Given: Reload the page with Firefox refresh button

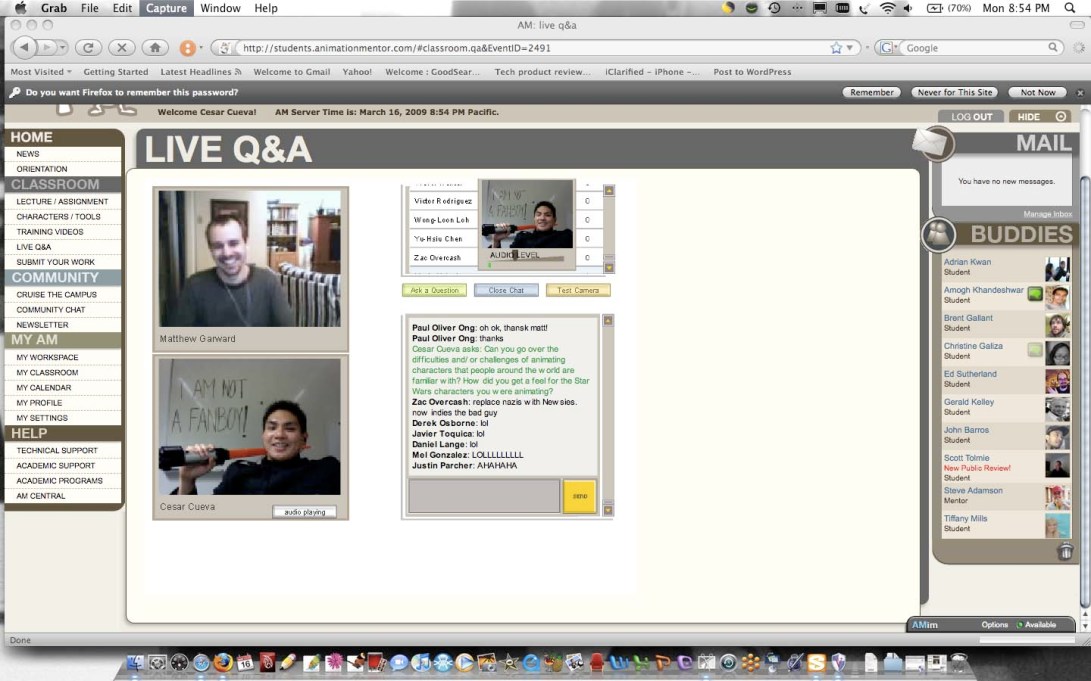Looking at the screenshot, I should (x=88, y=47).
